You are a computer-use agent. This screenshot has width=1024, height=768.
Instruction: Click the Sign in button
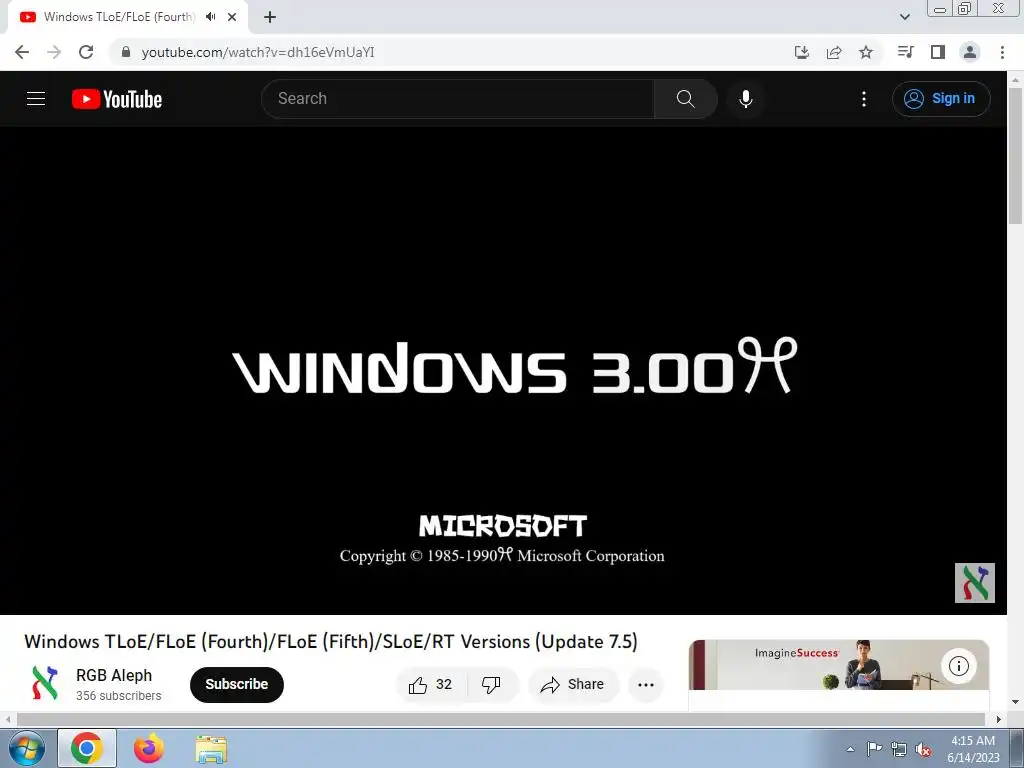coord(940,99)
